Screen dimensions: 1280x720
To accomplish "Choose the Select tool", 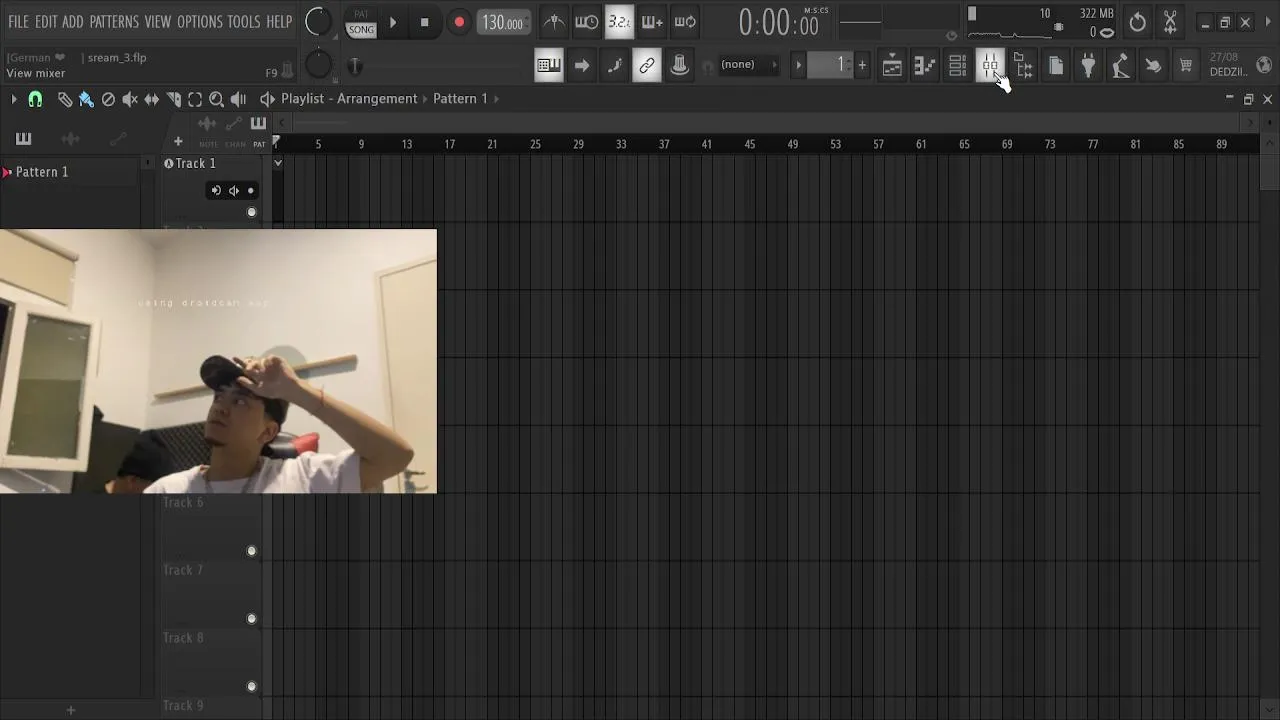I will coord(195,99).
